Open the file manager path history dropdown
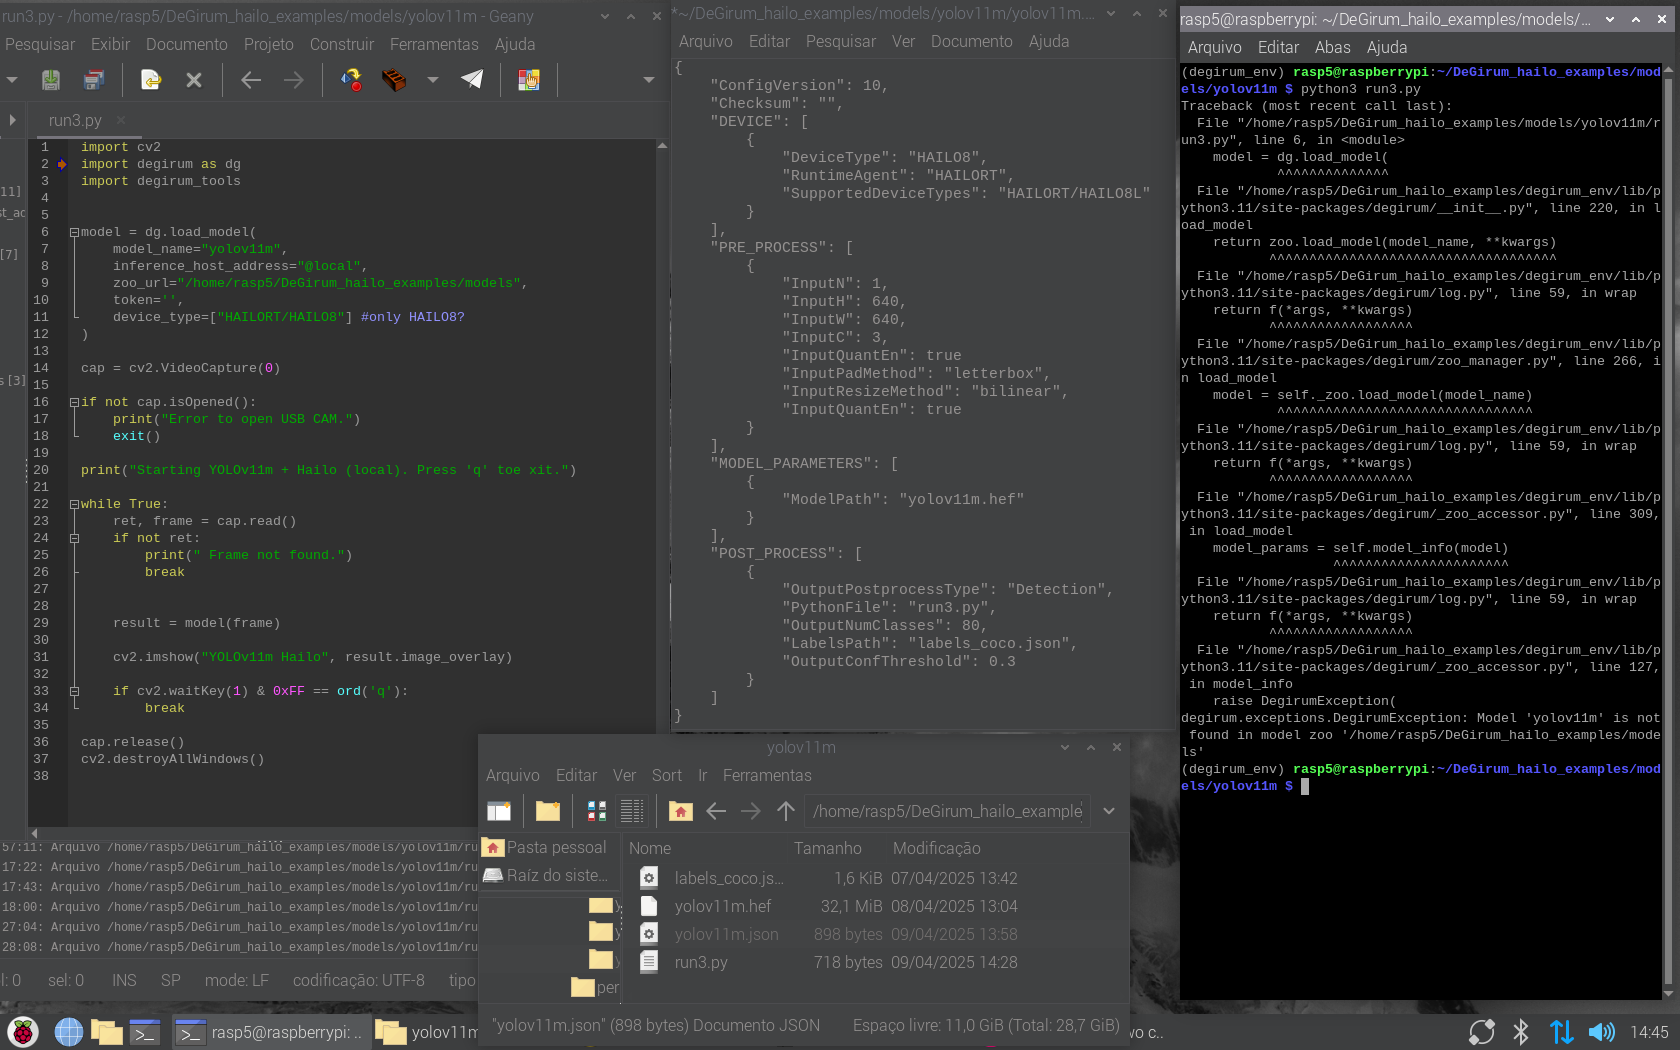The image size is (1680, 1050). click(1109, 811)
